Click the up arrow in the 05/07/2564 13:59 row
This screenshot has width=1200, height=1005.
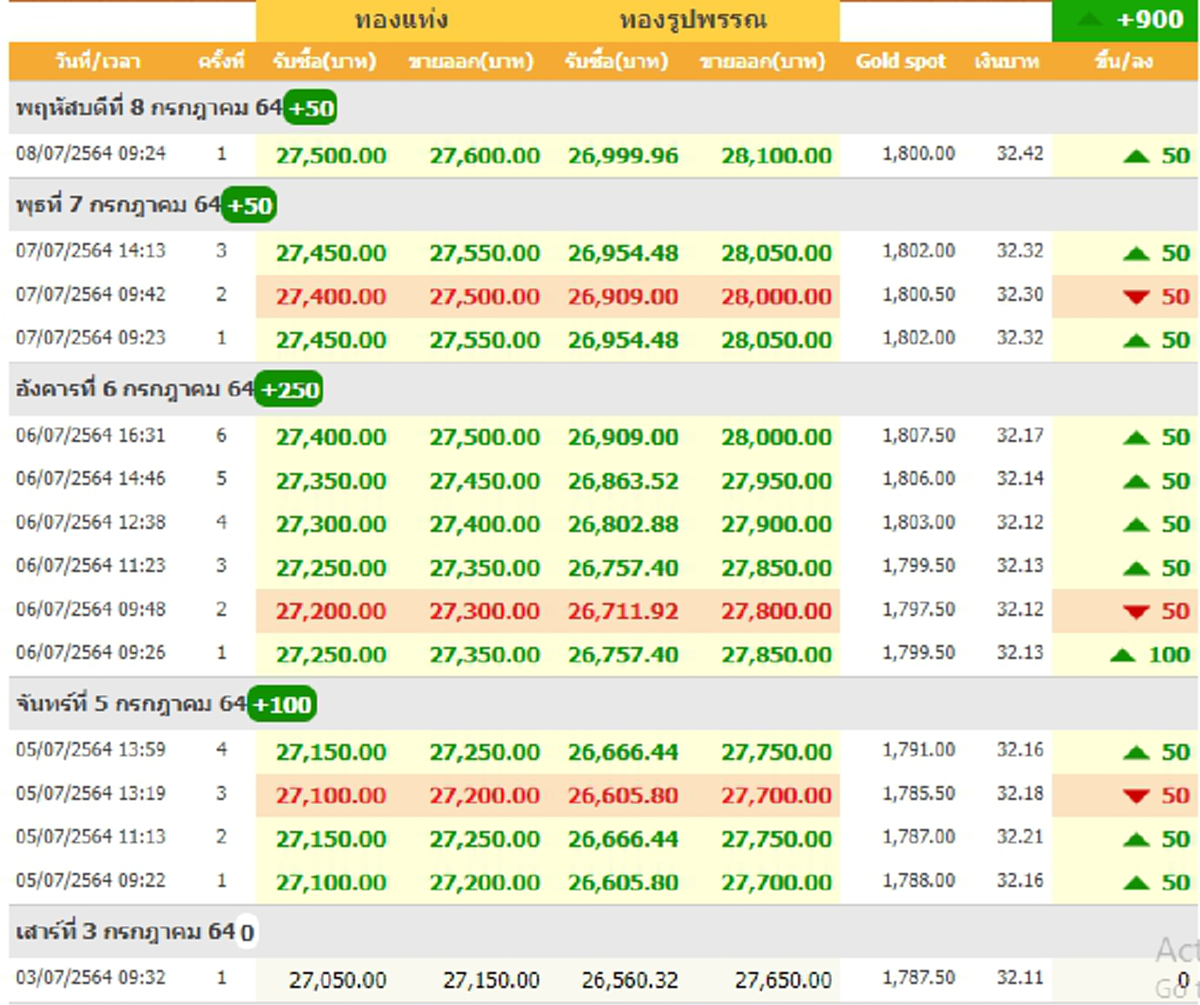[x=1136, y=752]
